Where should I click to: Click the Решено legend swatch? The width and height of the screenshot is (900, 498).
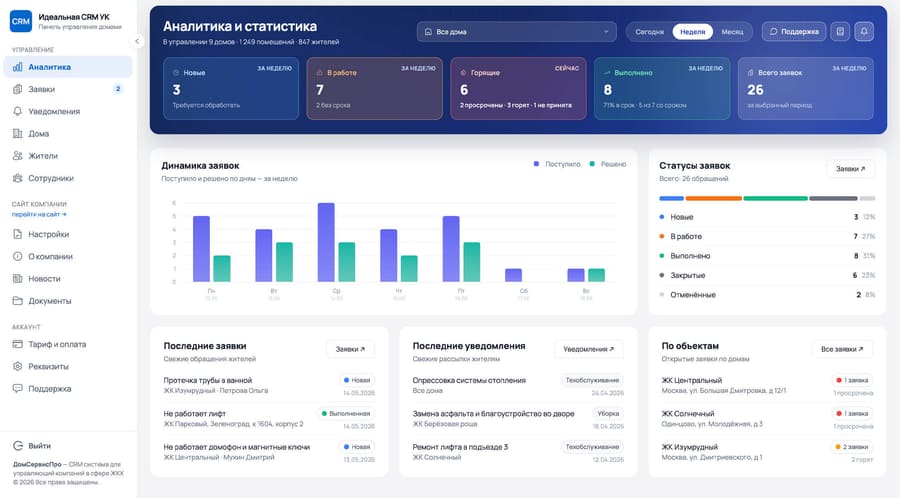pos(592,164)
